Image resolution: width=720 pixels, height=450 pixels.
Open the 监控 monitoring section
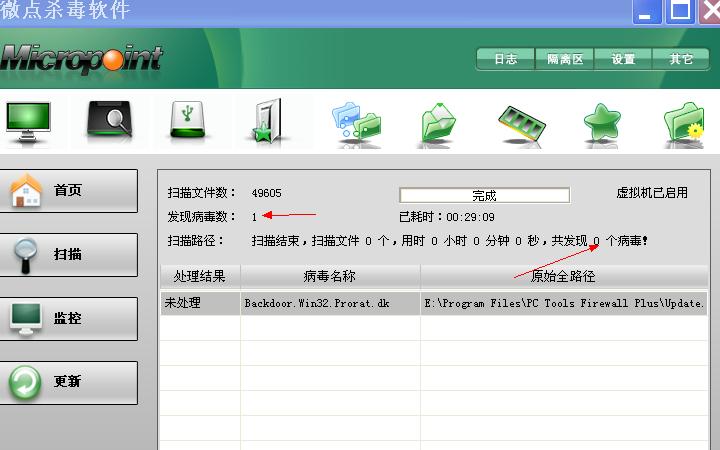click(x=69, y=319)
